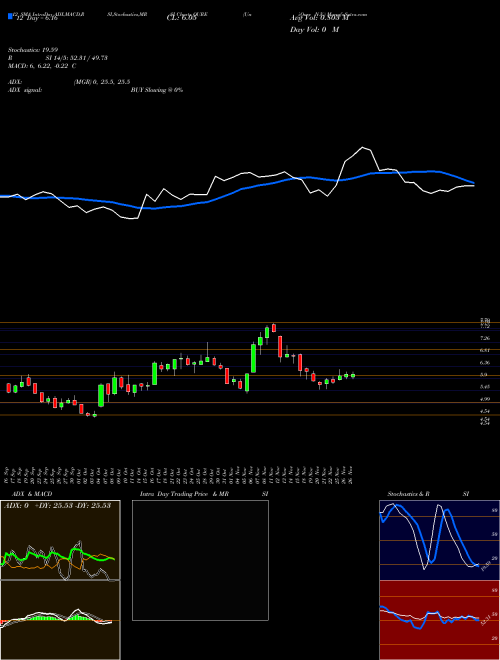Click the 'Stochastics & R' panel title
Image resolution: width=500 pixels, height=660 pixels.
pyautogui.click(x=408, y=494)
